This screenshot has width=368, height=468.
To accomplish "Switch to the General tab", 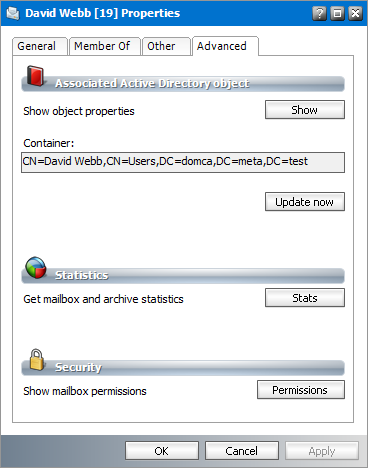I will pyautogui.click(x=39, y=46).
